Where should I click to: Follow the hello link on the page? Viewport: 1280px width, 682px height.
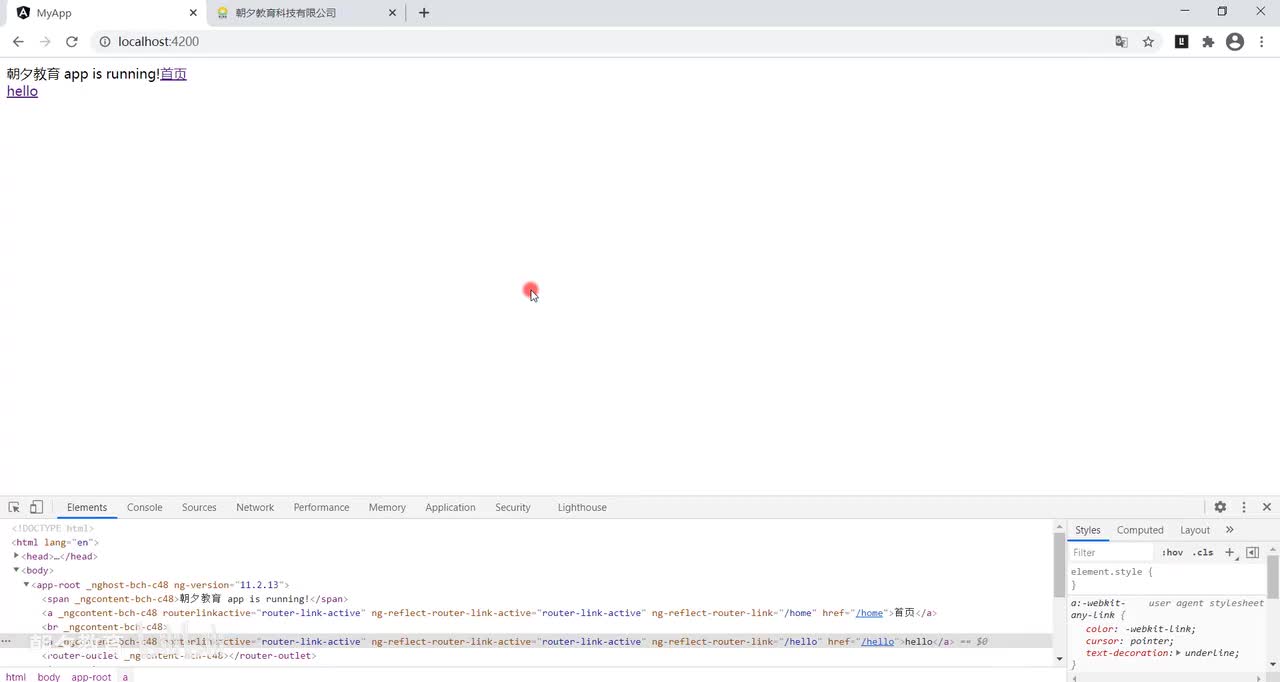point(22,91)
